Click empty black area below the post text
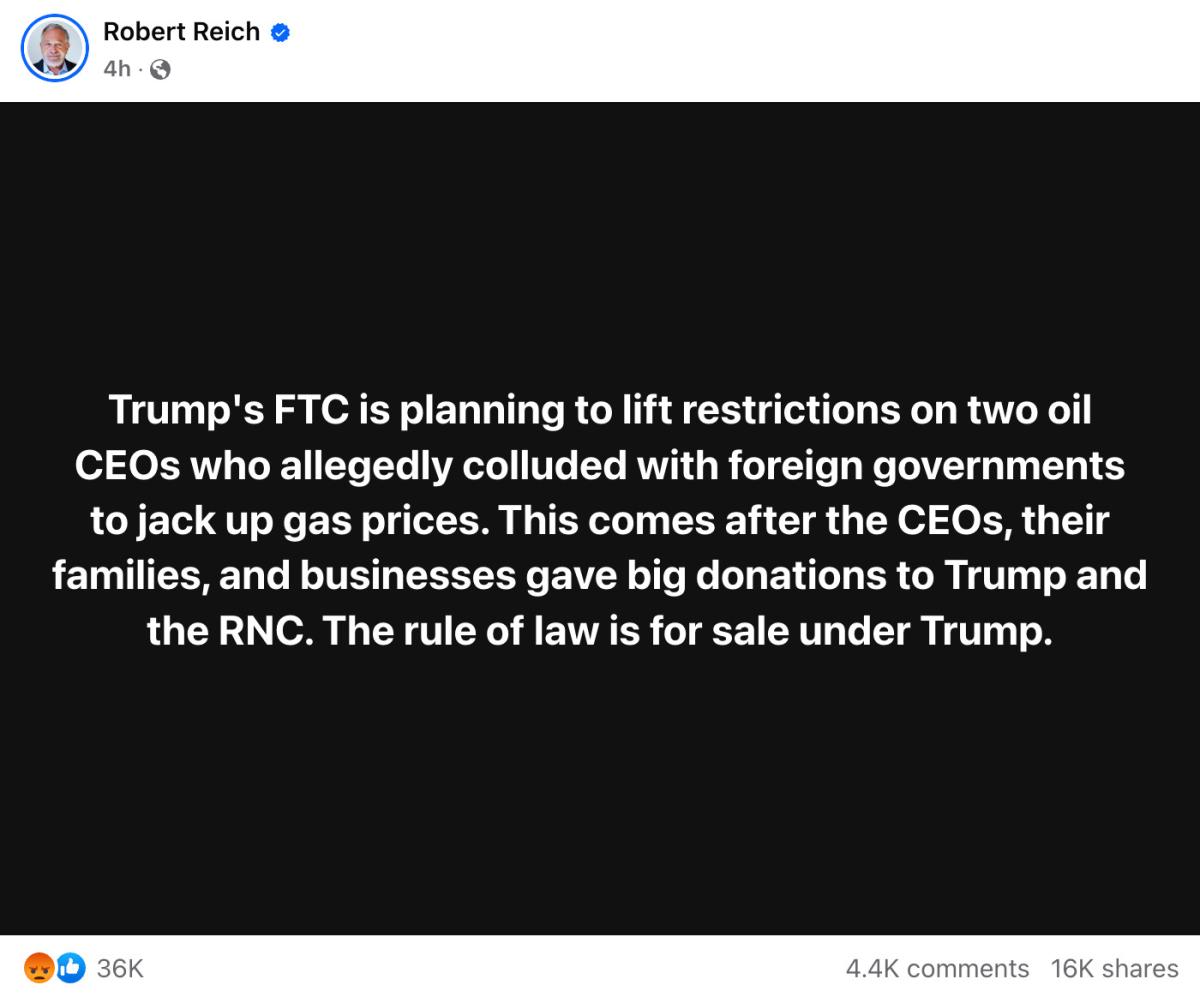The image size is (1200, 997). 600,790
